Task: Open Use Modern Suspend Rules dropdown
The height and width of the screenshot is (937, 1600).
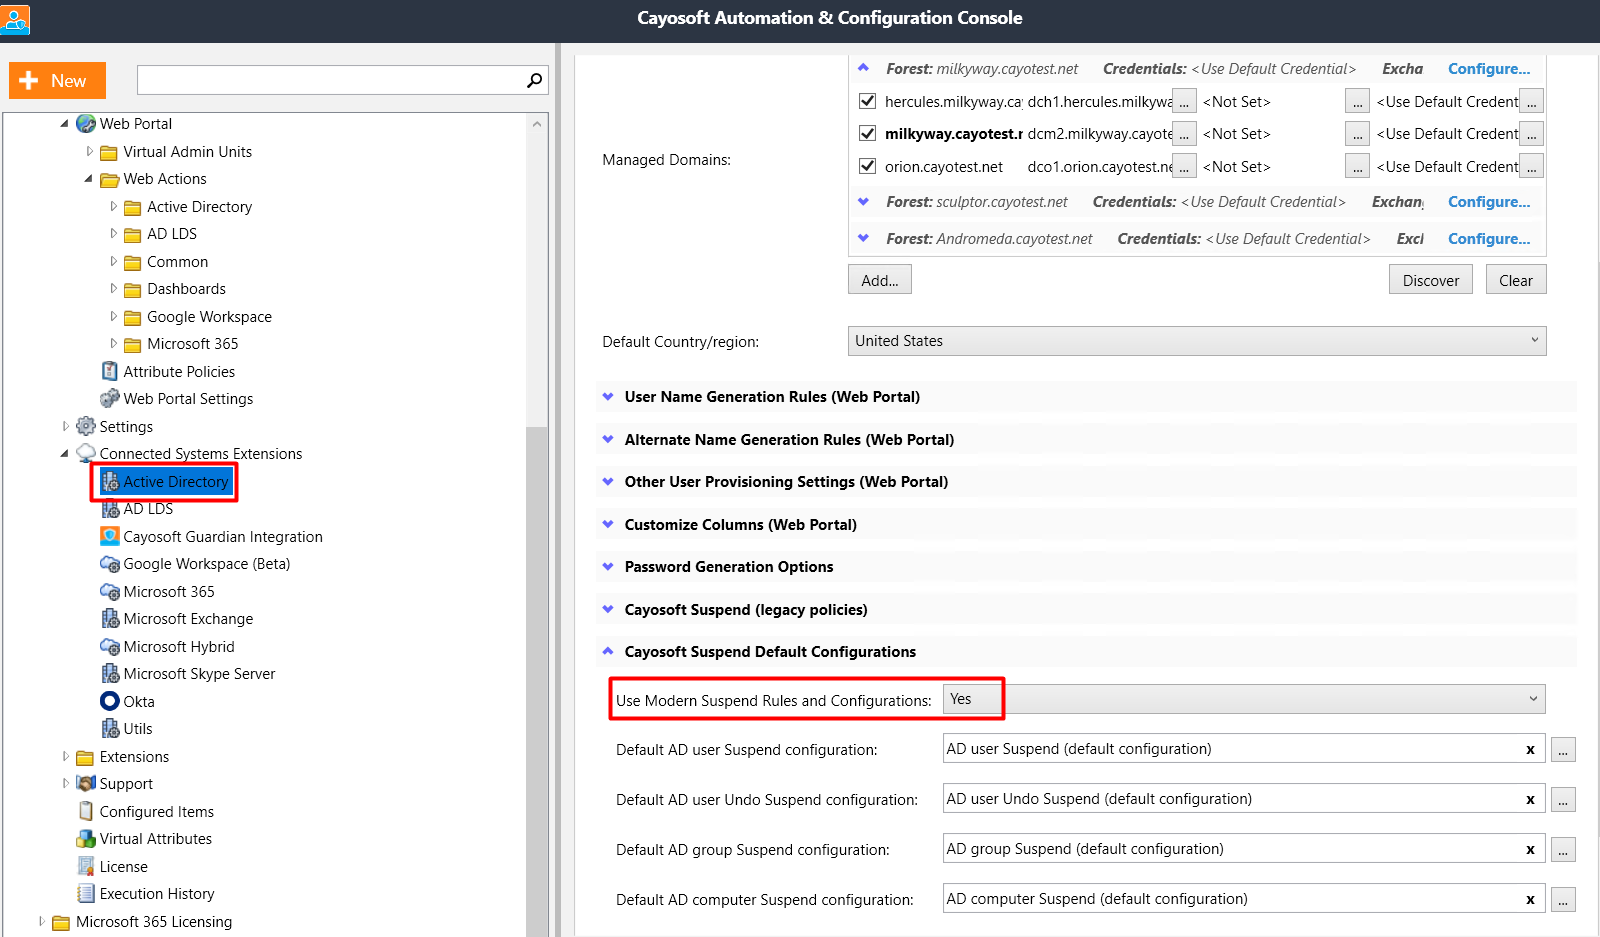Action: (x=1244, y=699)
